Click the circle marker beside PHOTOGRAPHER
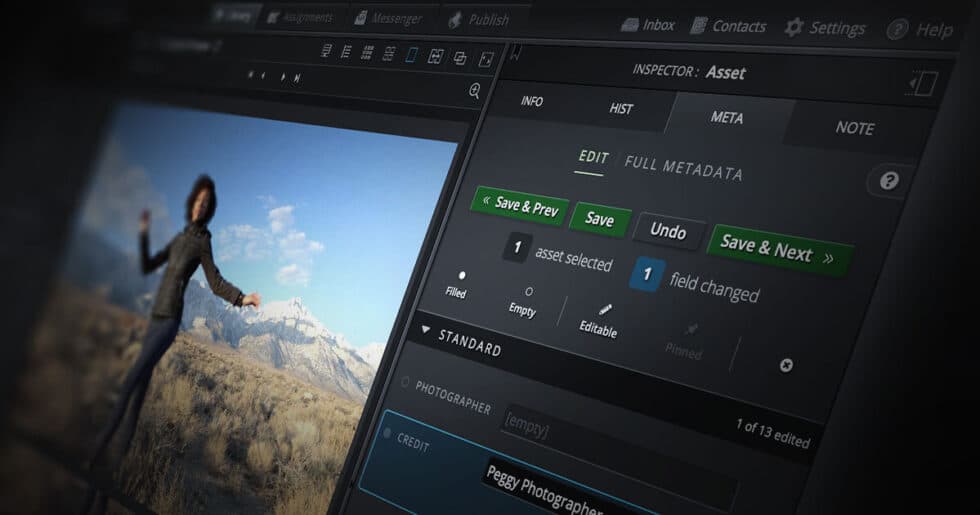Image resolution: width=980 pixels, height=515 pixels. click(x=404, y=382)
